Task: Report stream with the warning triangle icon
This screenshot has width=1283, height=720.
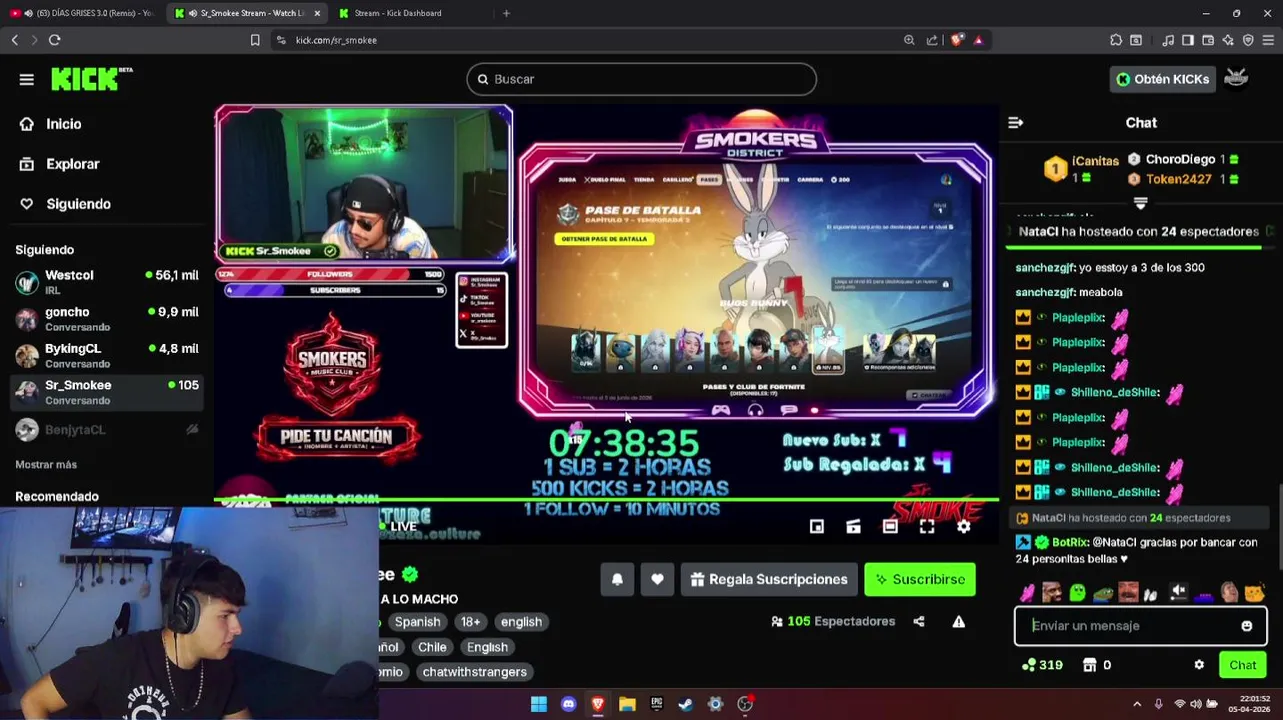Action: (x=959, y=621)
